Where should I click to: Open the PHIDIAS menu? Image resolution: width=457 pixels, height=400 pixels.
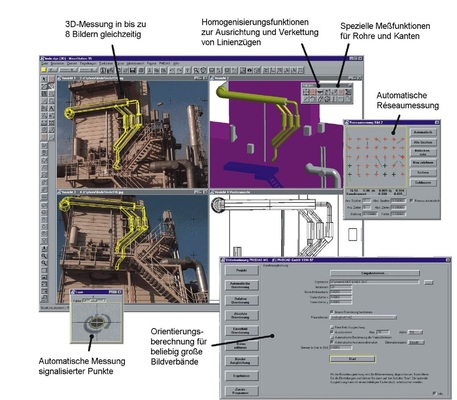[165, 63]
